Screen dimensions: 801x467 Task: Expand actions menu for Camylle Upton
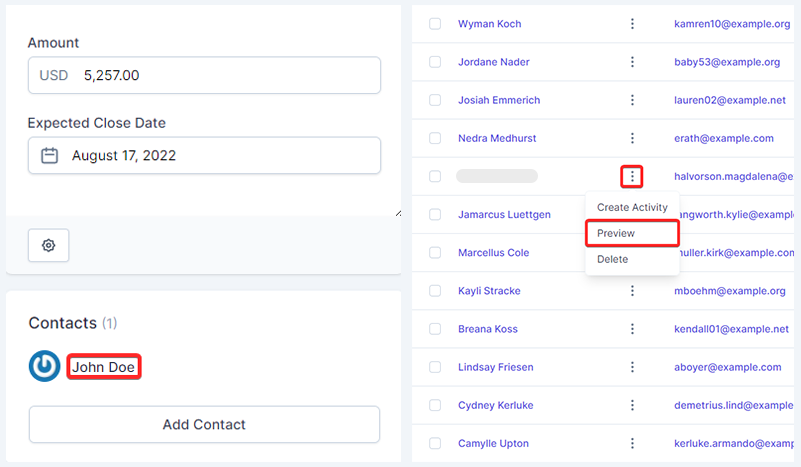632,443
